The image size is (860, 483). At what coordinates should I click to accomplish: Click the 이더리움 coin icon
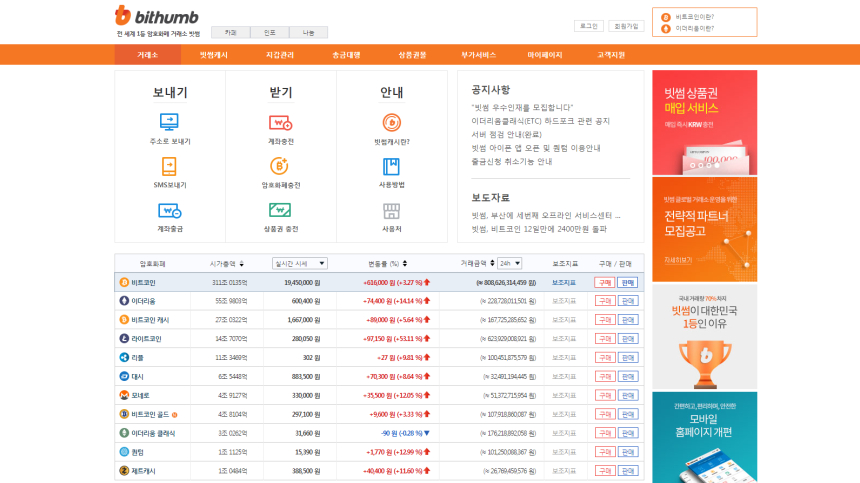124,301
